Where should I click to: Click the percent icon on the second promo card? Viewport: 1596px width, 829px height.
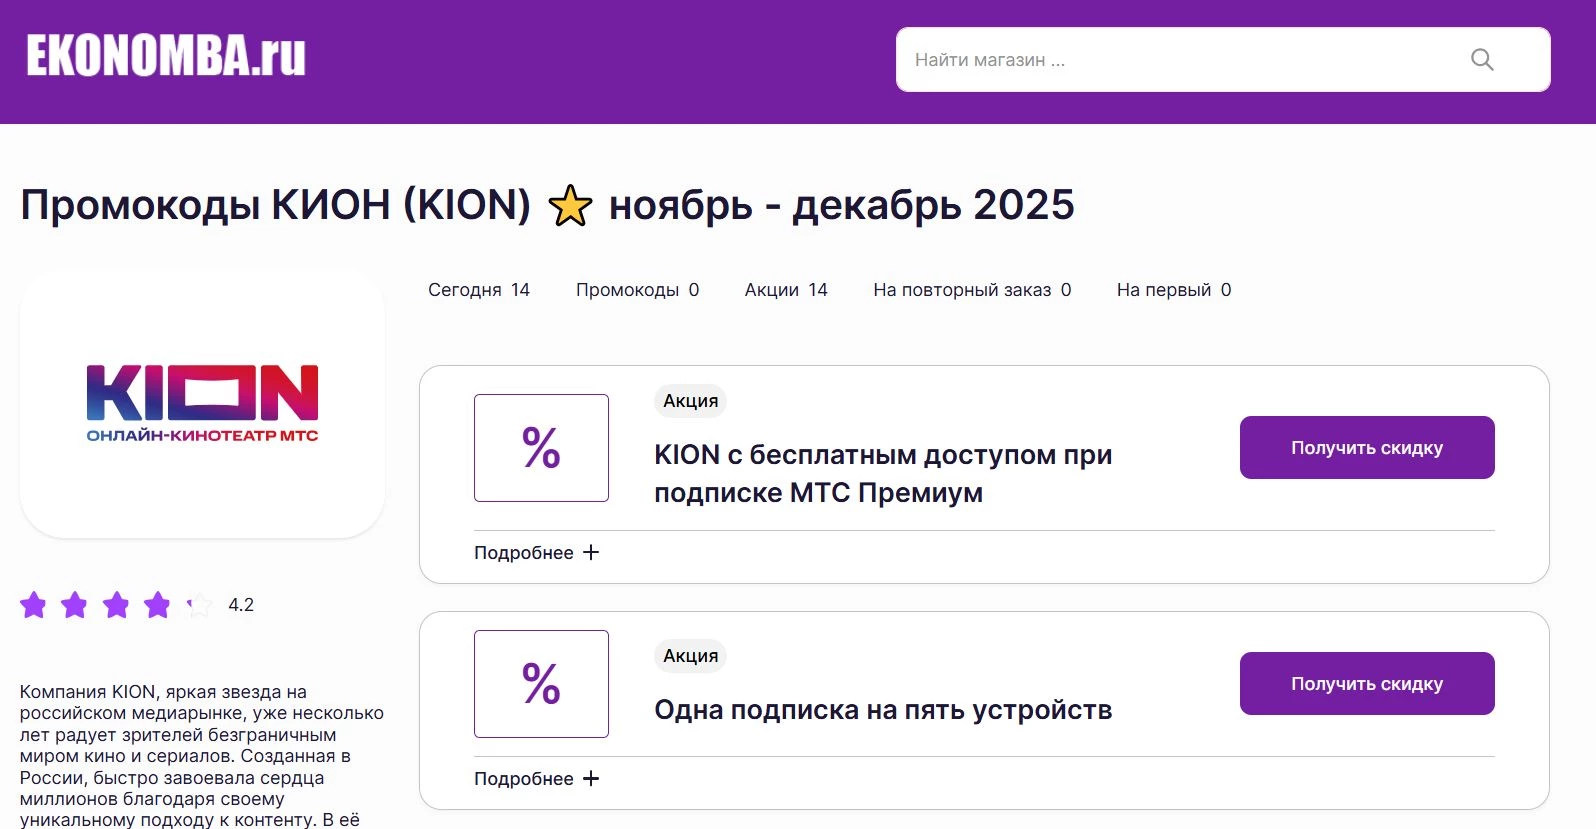point(541,684)
